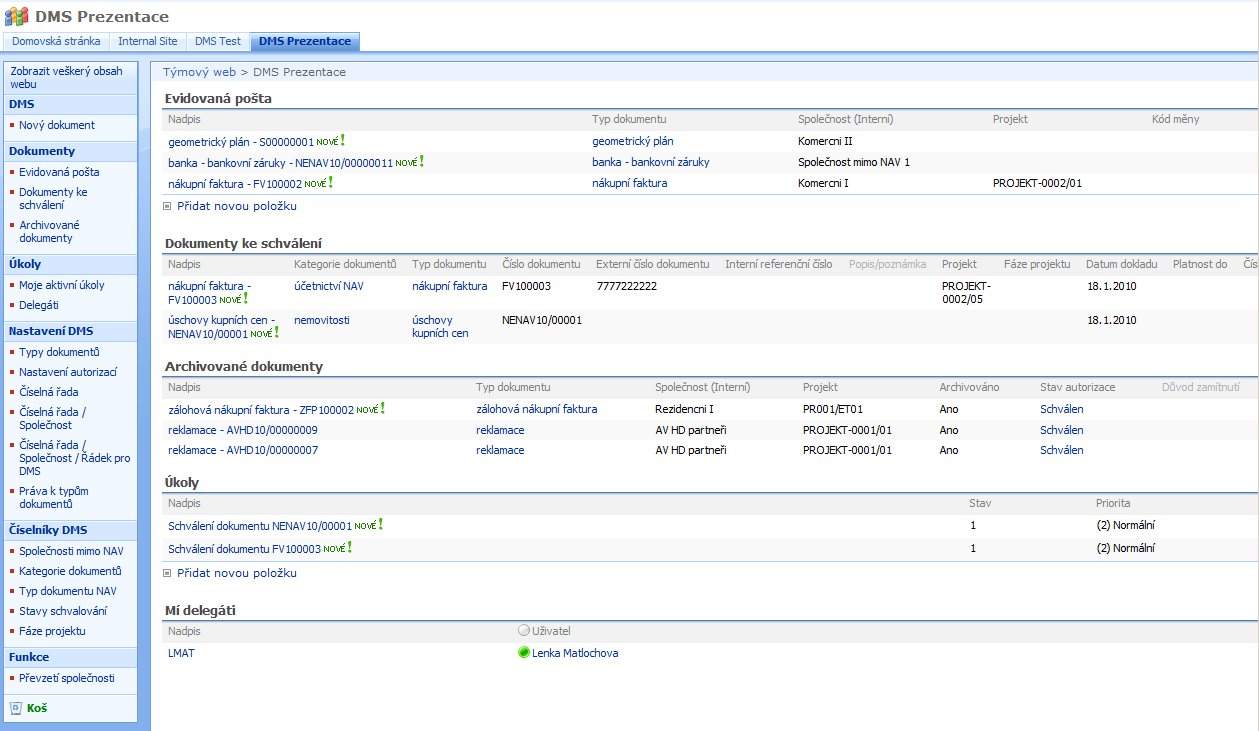Open Společnosti mimo NAV list
1259x731 pixels.
(71, 551)
